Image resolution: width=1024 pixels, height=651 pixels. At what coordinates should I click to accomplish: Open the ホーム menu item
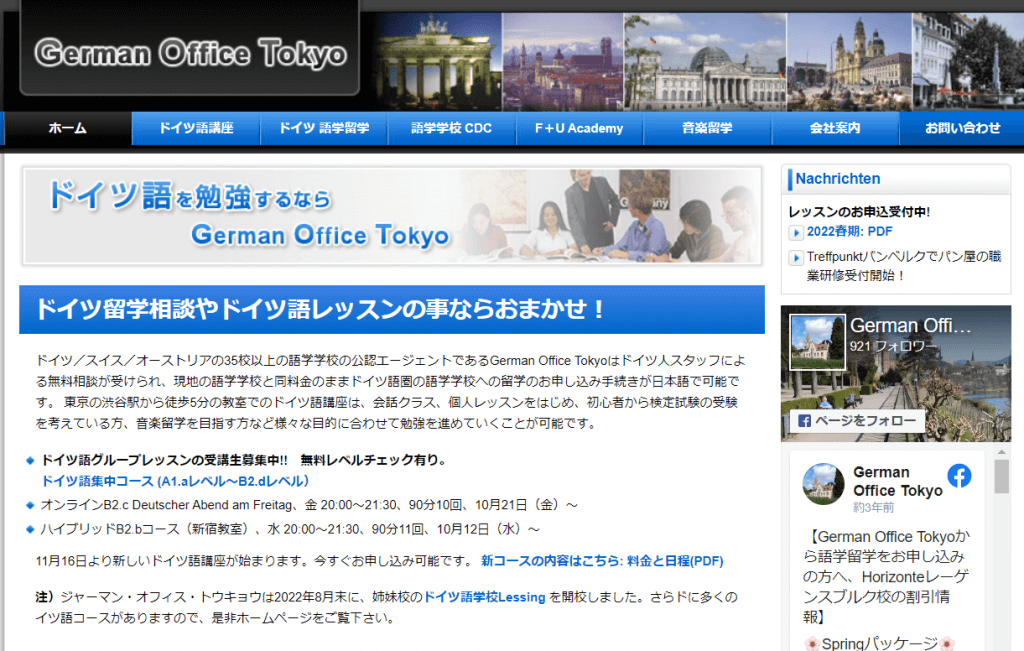(x=67, y=128)
